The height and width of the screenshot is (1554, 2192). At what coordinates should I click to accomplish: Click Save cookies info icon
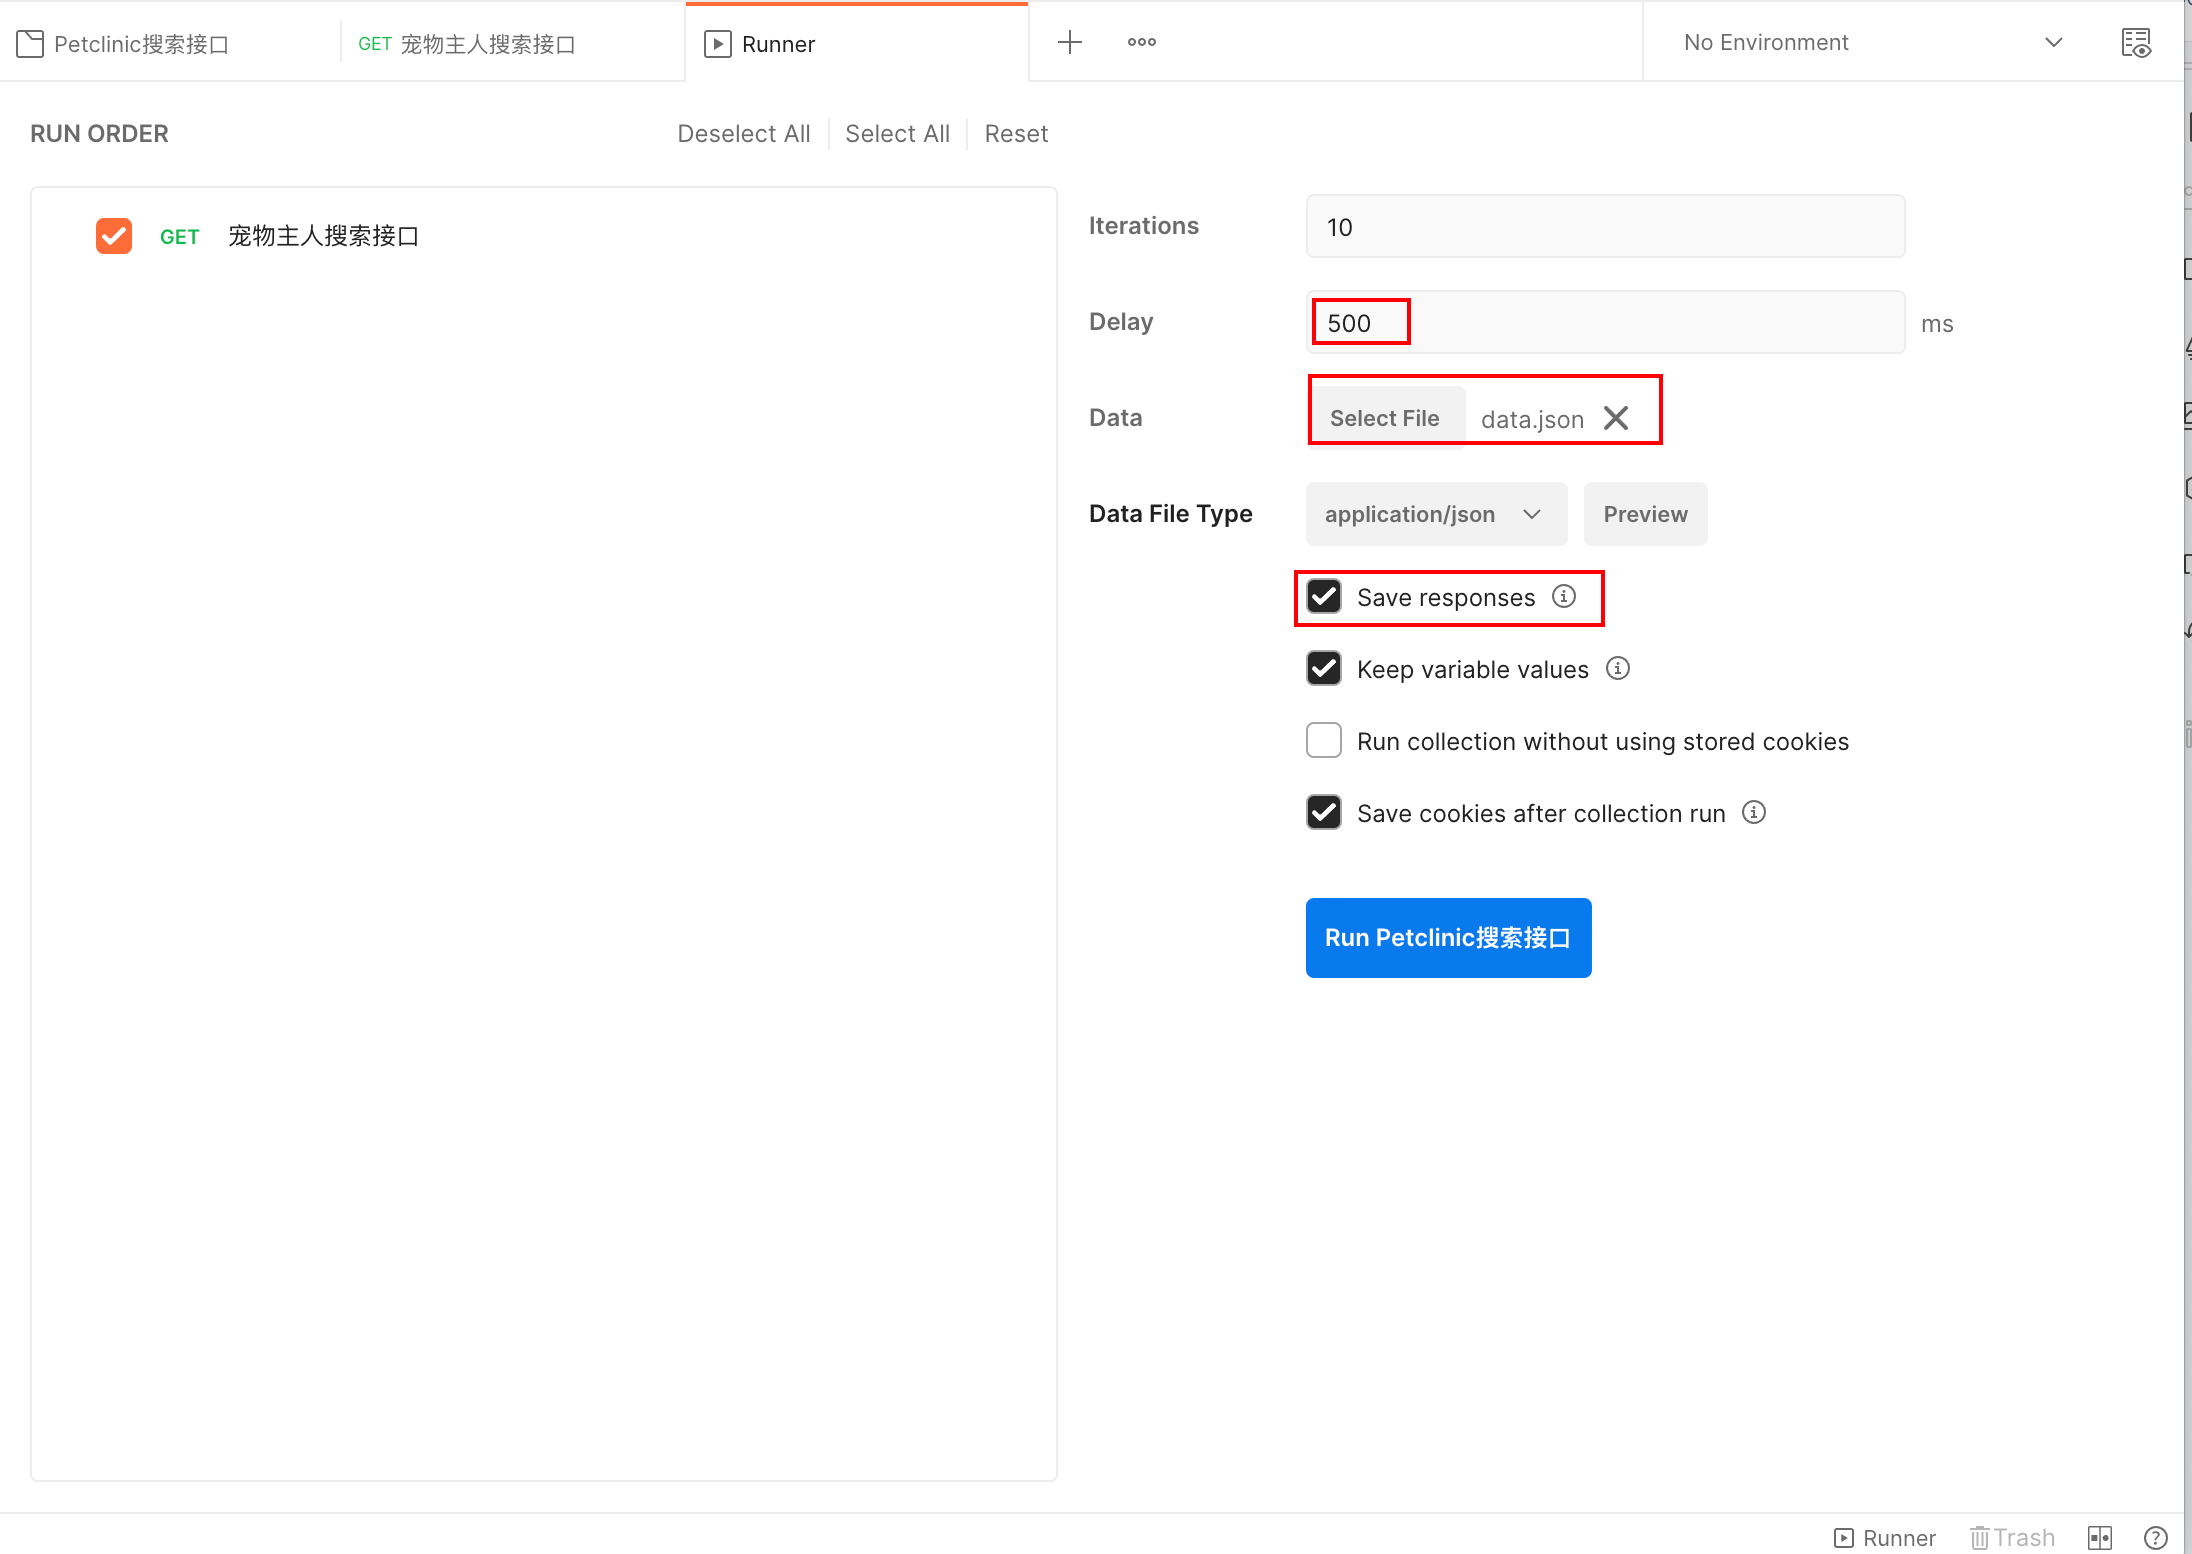pos(1753,812)
